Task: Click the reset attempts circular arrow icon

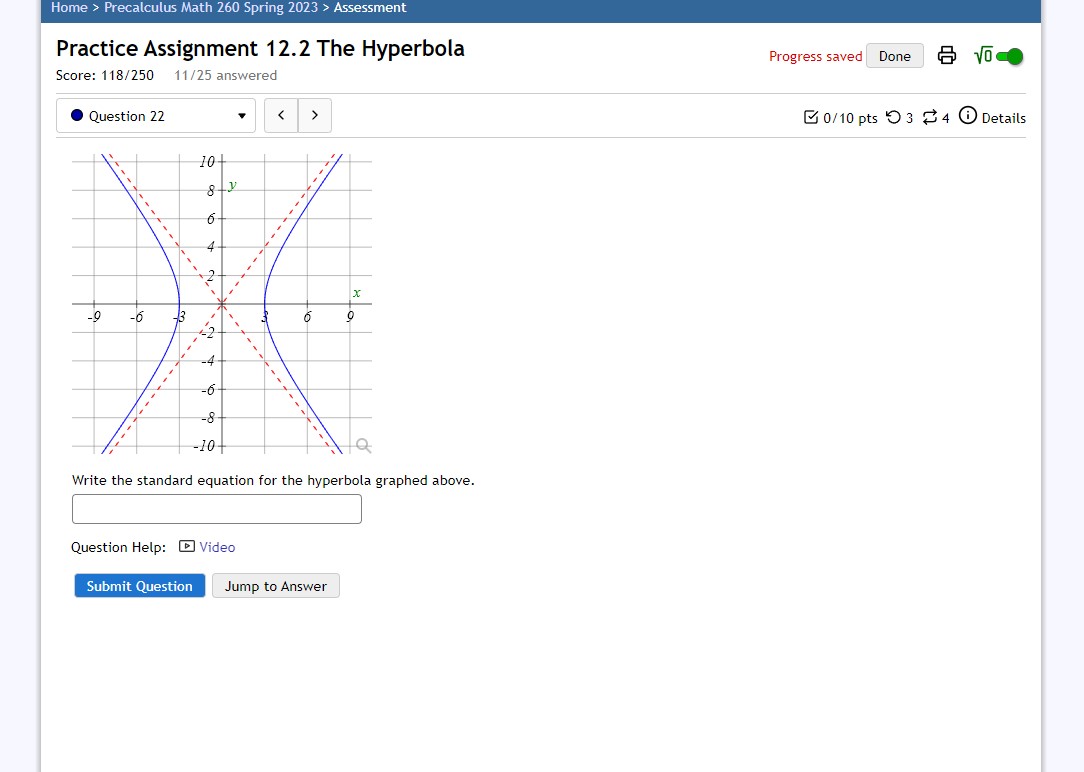Action: point(895,118)
